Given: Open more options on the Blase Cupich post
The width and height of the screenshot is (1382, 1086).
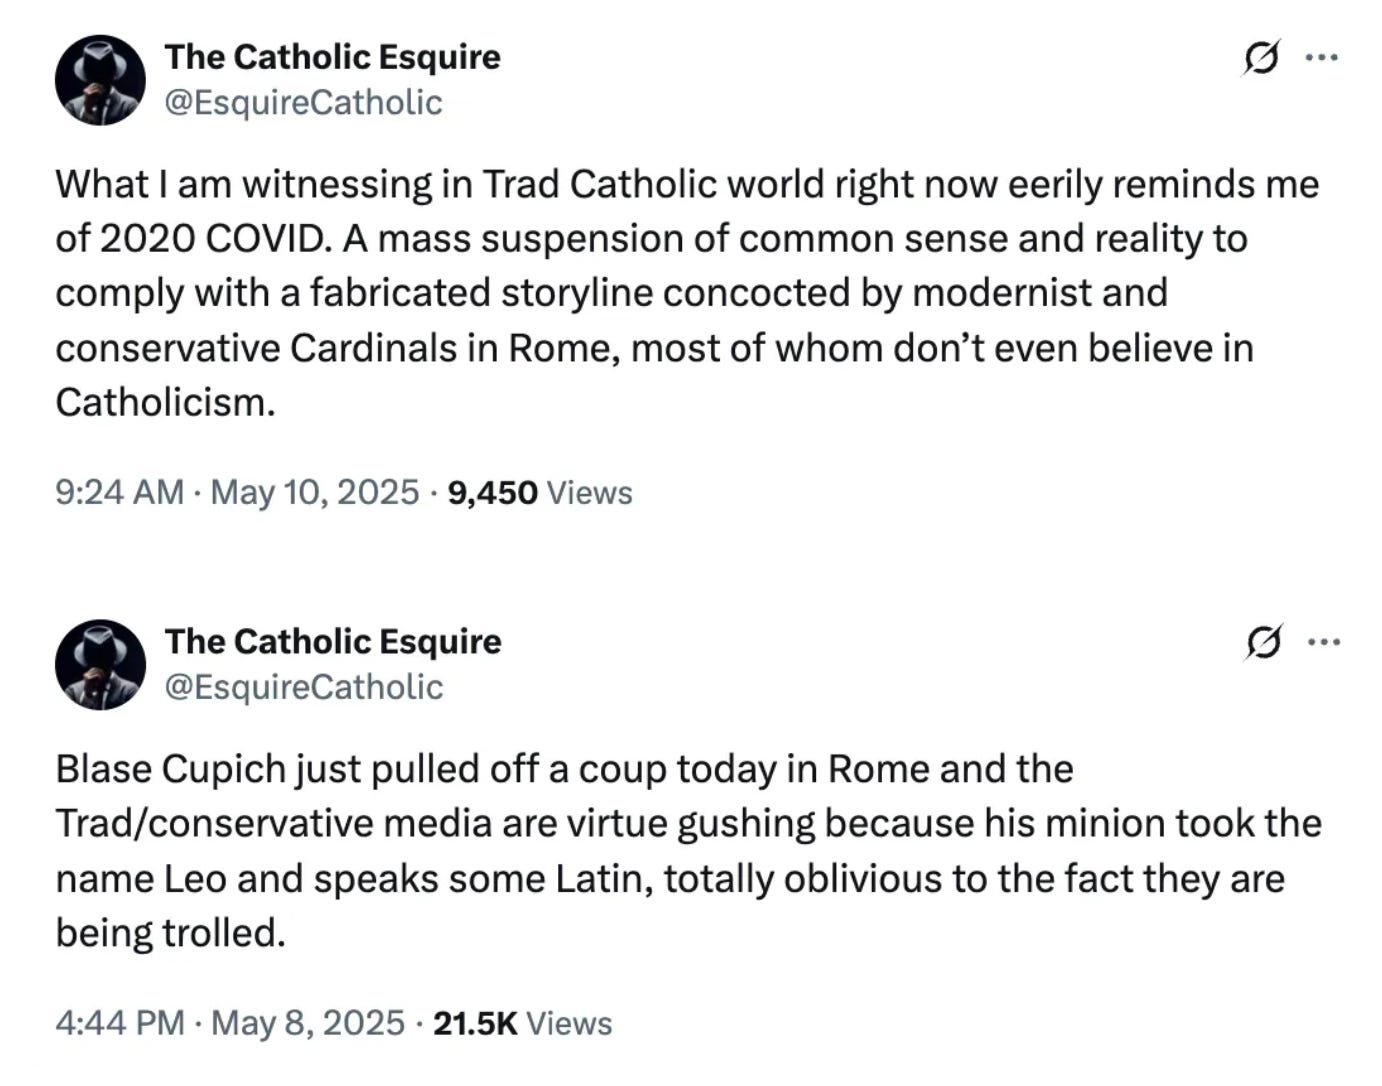Looking at the screenshot, I should pyautogui.click(x=1324, y=642).
